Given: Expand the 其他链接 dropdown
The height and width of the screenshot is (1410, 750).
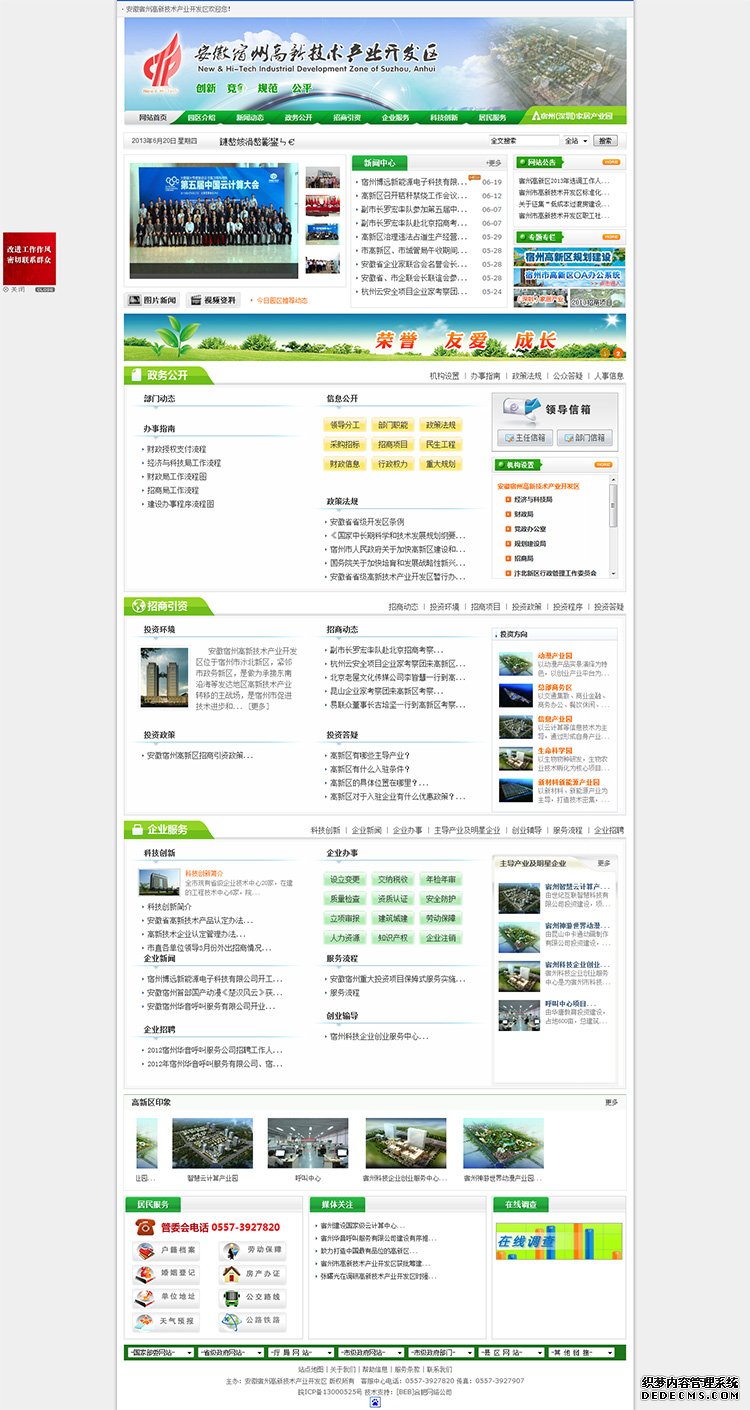Looking at the screenshot, I should coord(581,1352).
